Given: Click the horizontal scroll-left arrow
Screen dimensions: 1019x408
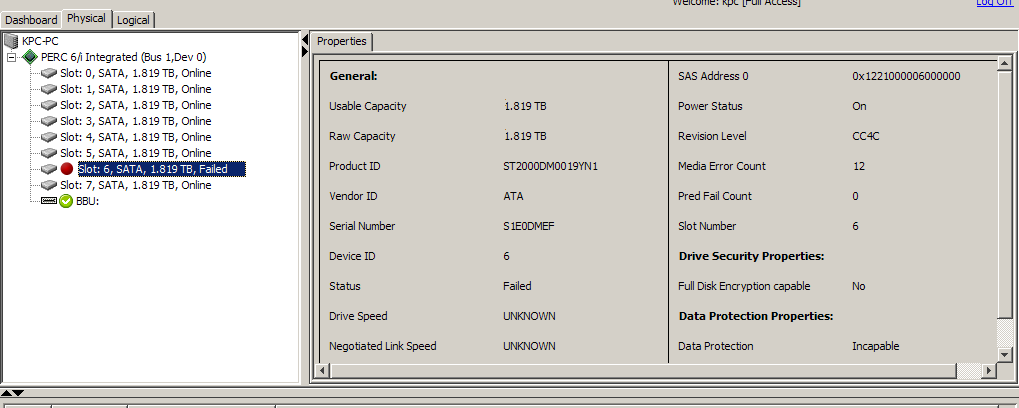Looking at the screenshot, I should [x=323, y=370].
